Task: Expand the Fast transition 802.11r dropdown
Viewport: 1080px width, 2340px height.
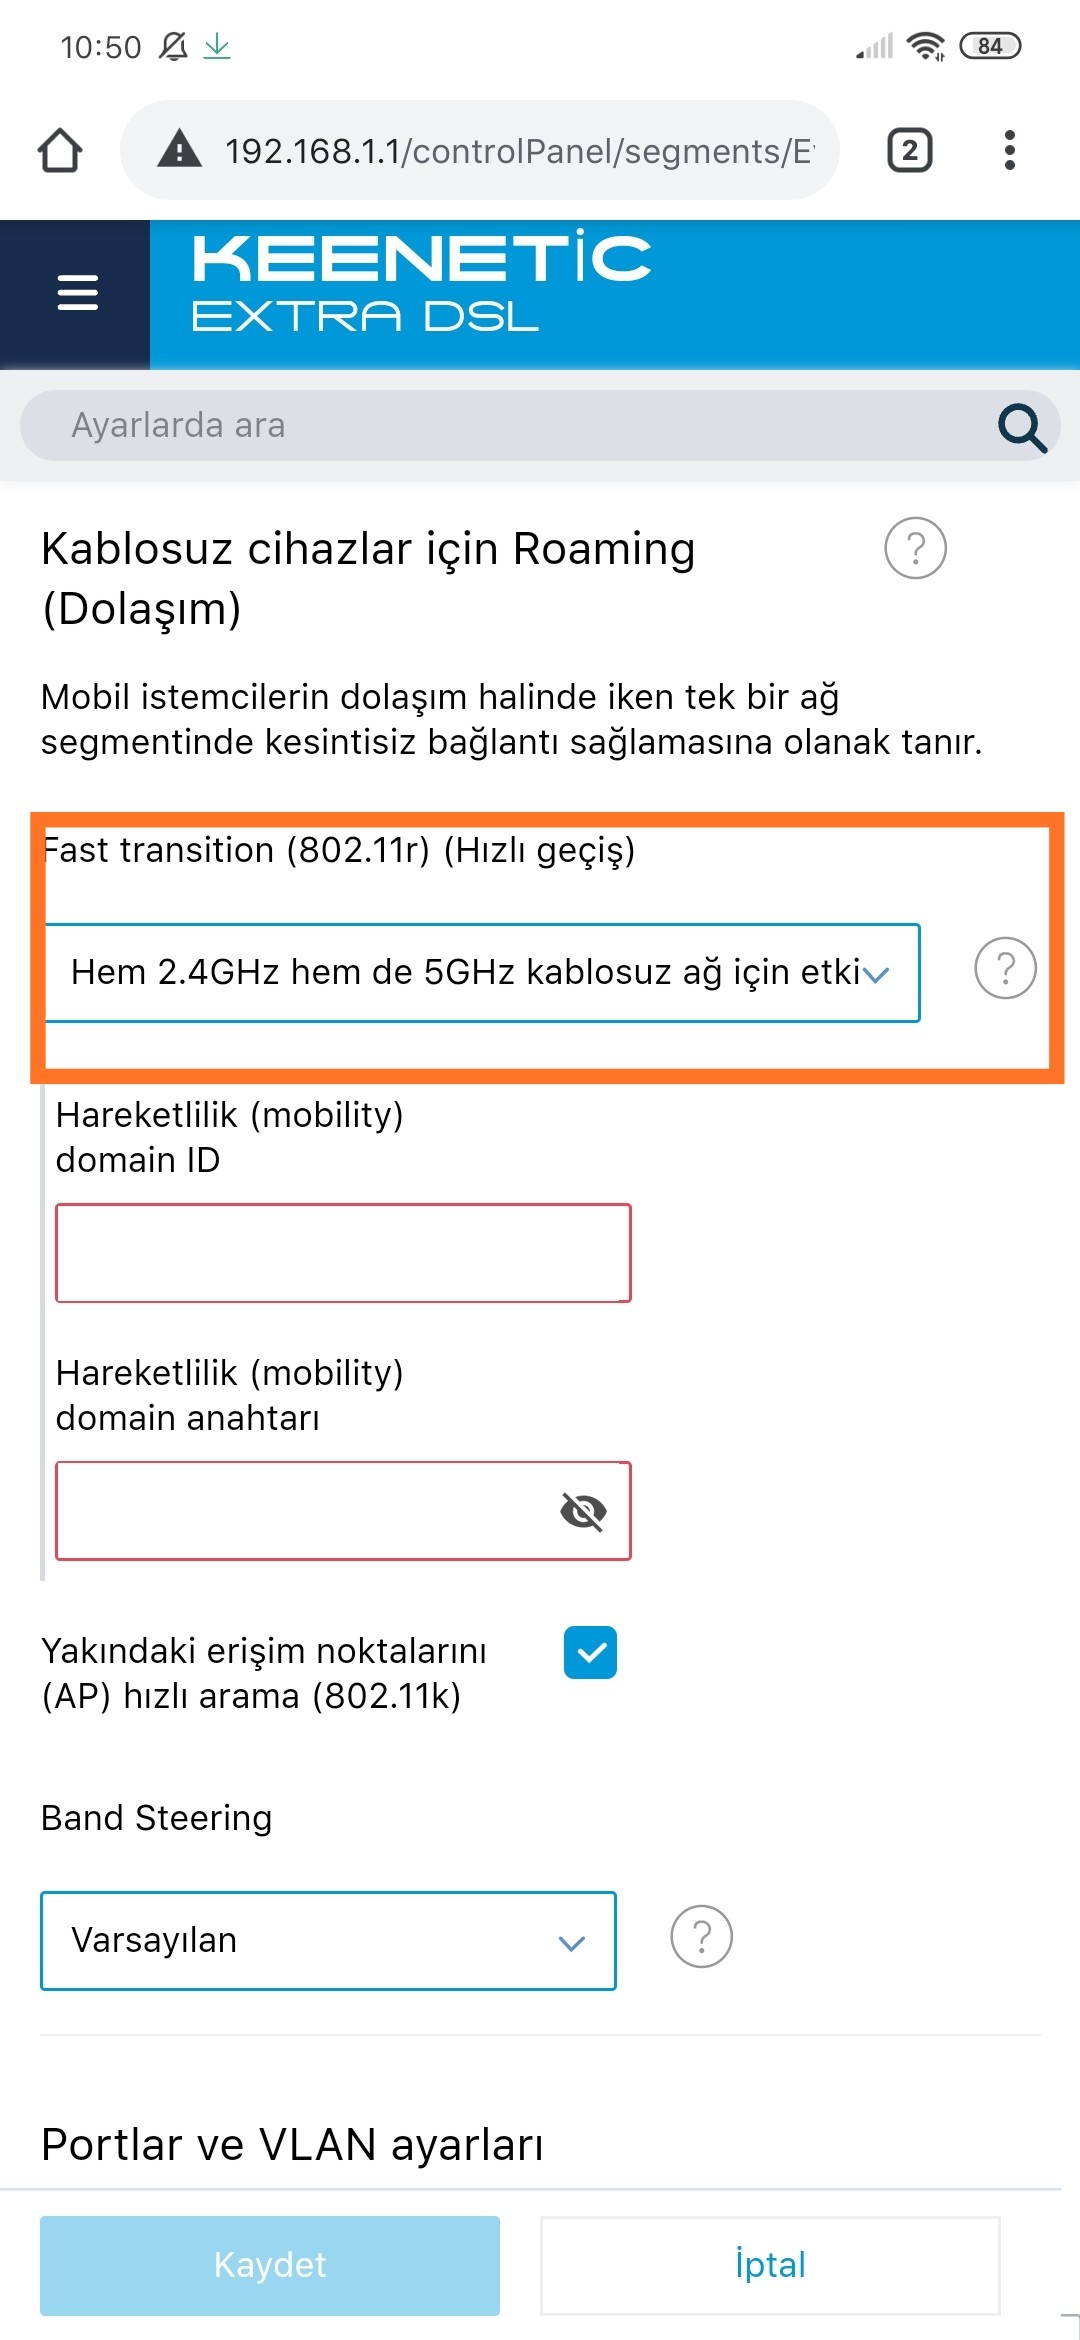Action: click(x=480, y=972)
